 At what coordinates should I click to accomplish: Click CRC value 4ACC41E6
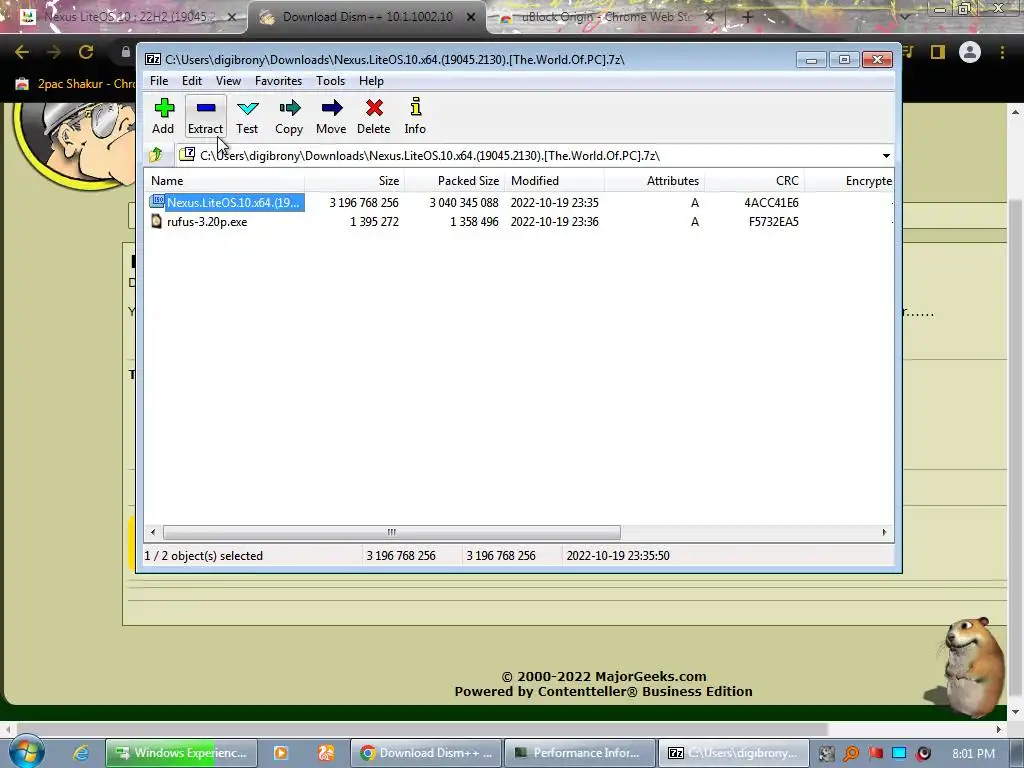771,202
